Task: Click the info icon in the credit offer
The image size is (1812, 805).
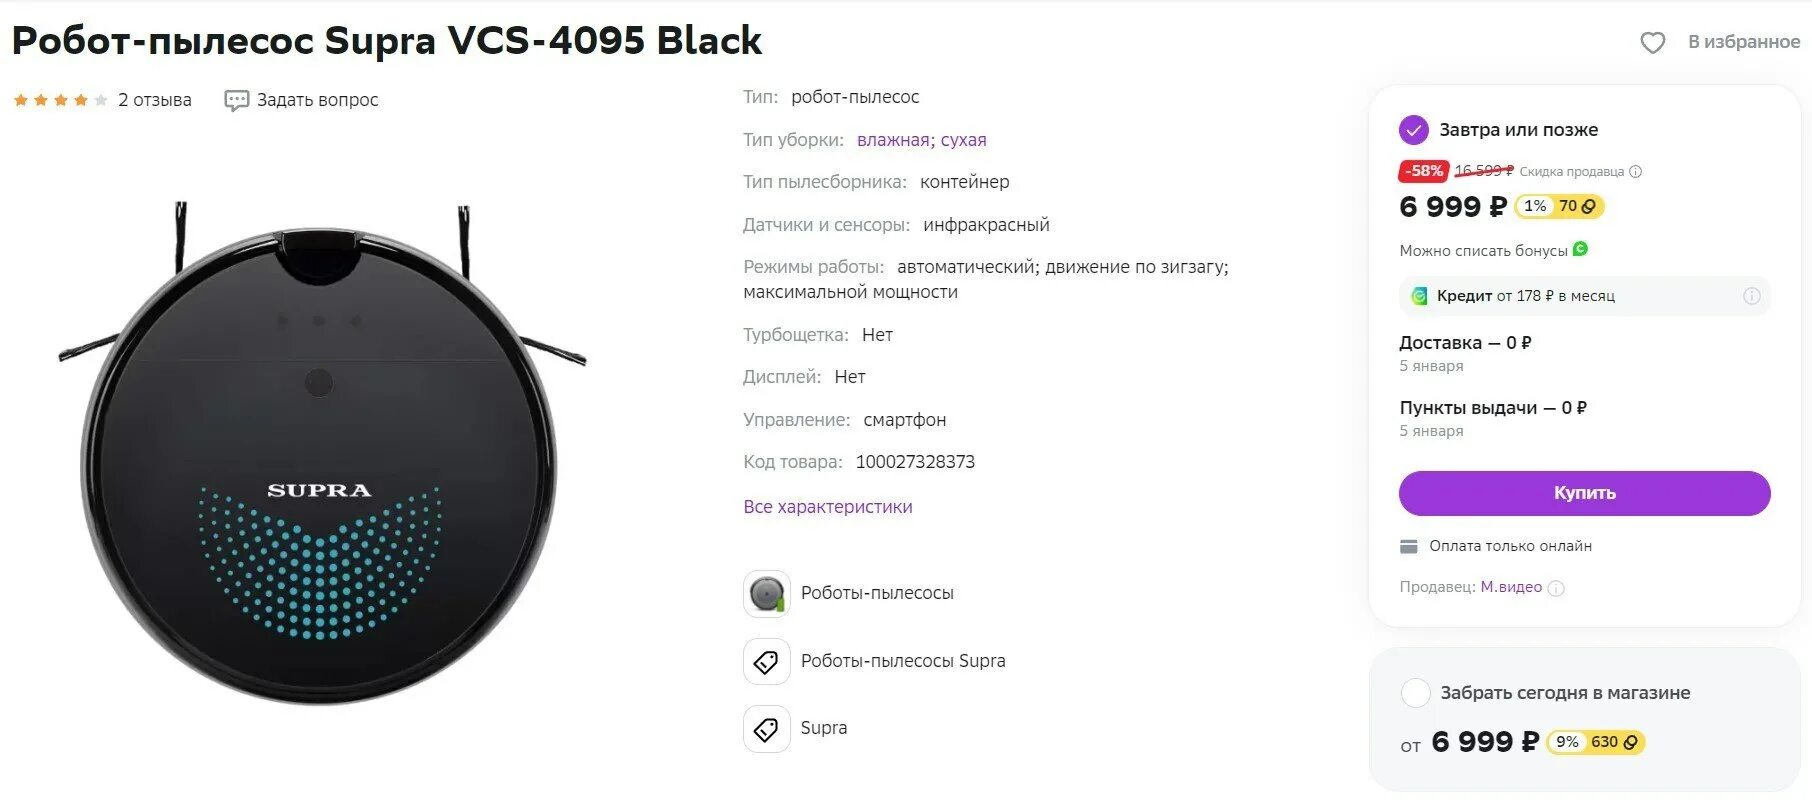Action: tap(1751, 296)
